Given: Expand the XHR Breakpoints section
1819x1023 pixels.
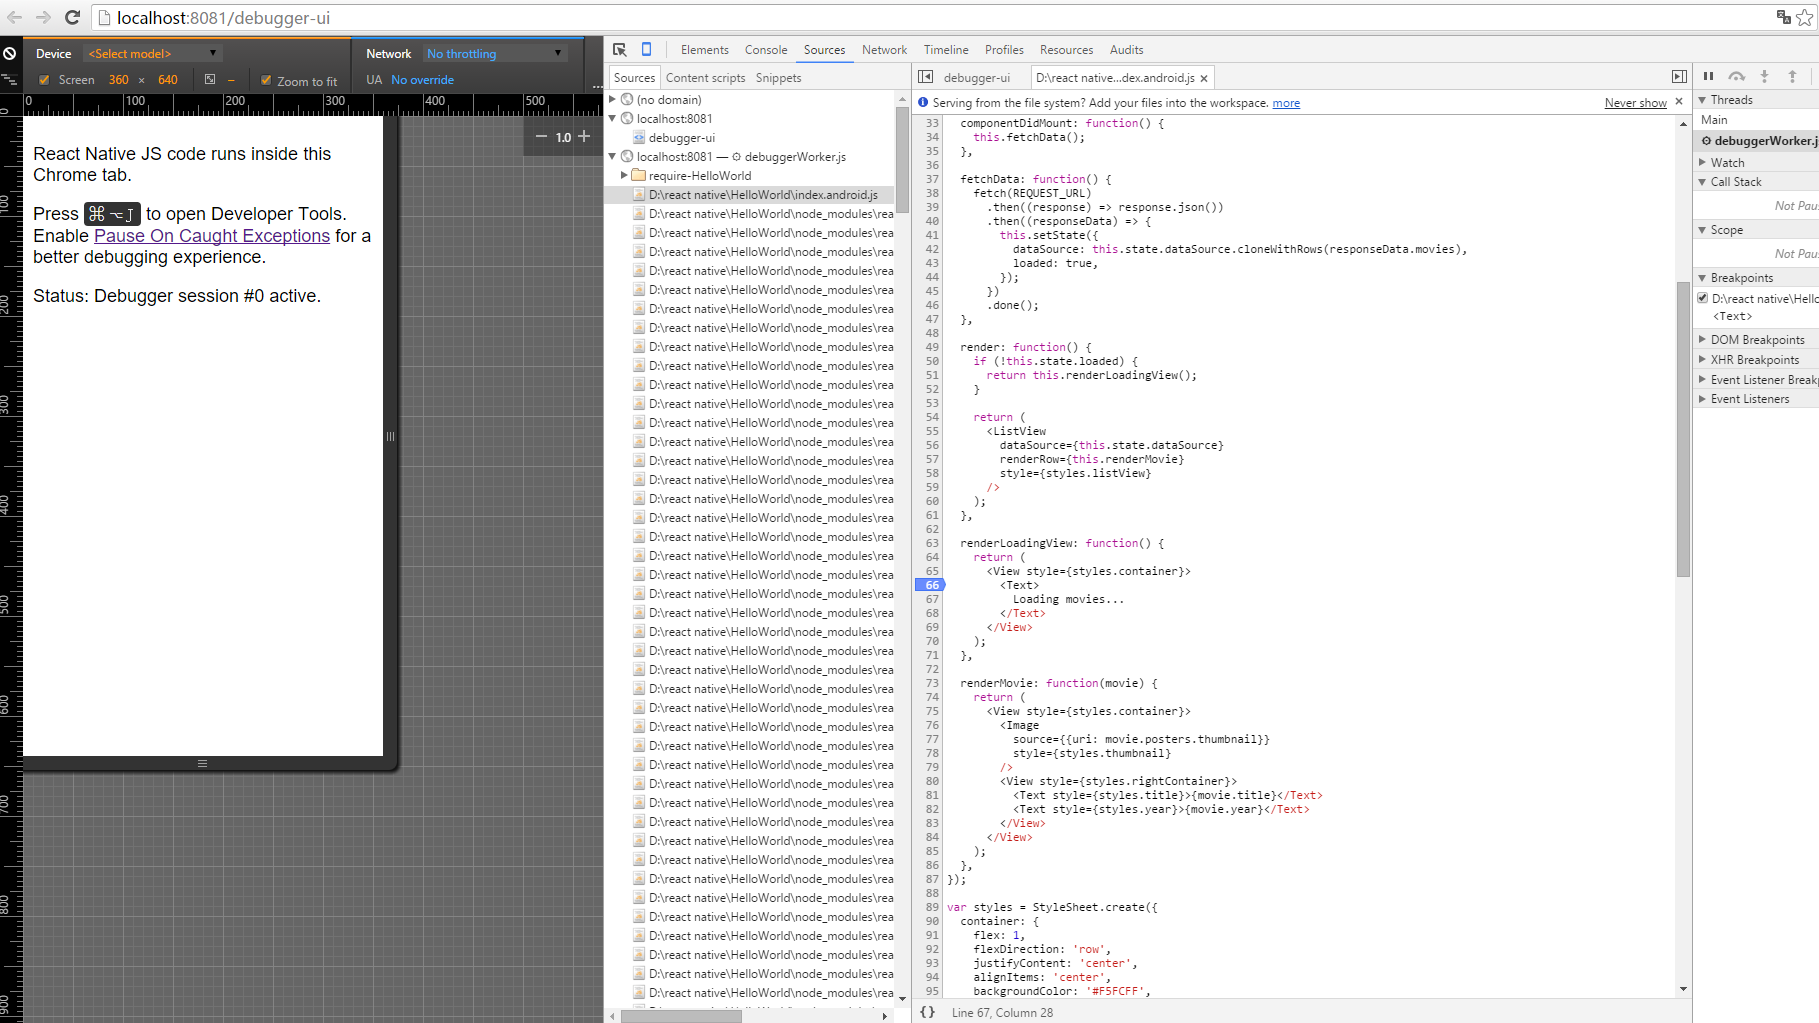Looking at the screenshot, I should 1702,360.
